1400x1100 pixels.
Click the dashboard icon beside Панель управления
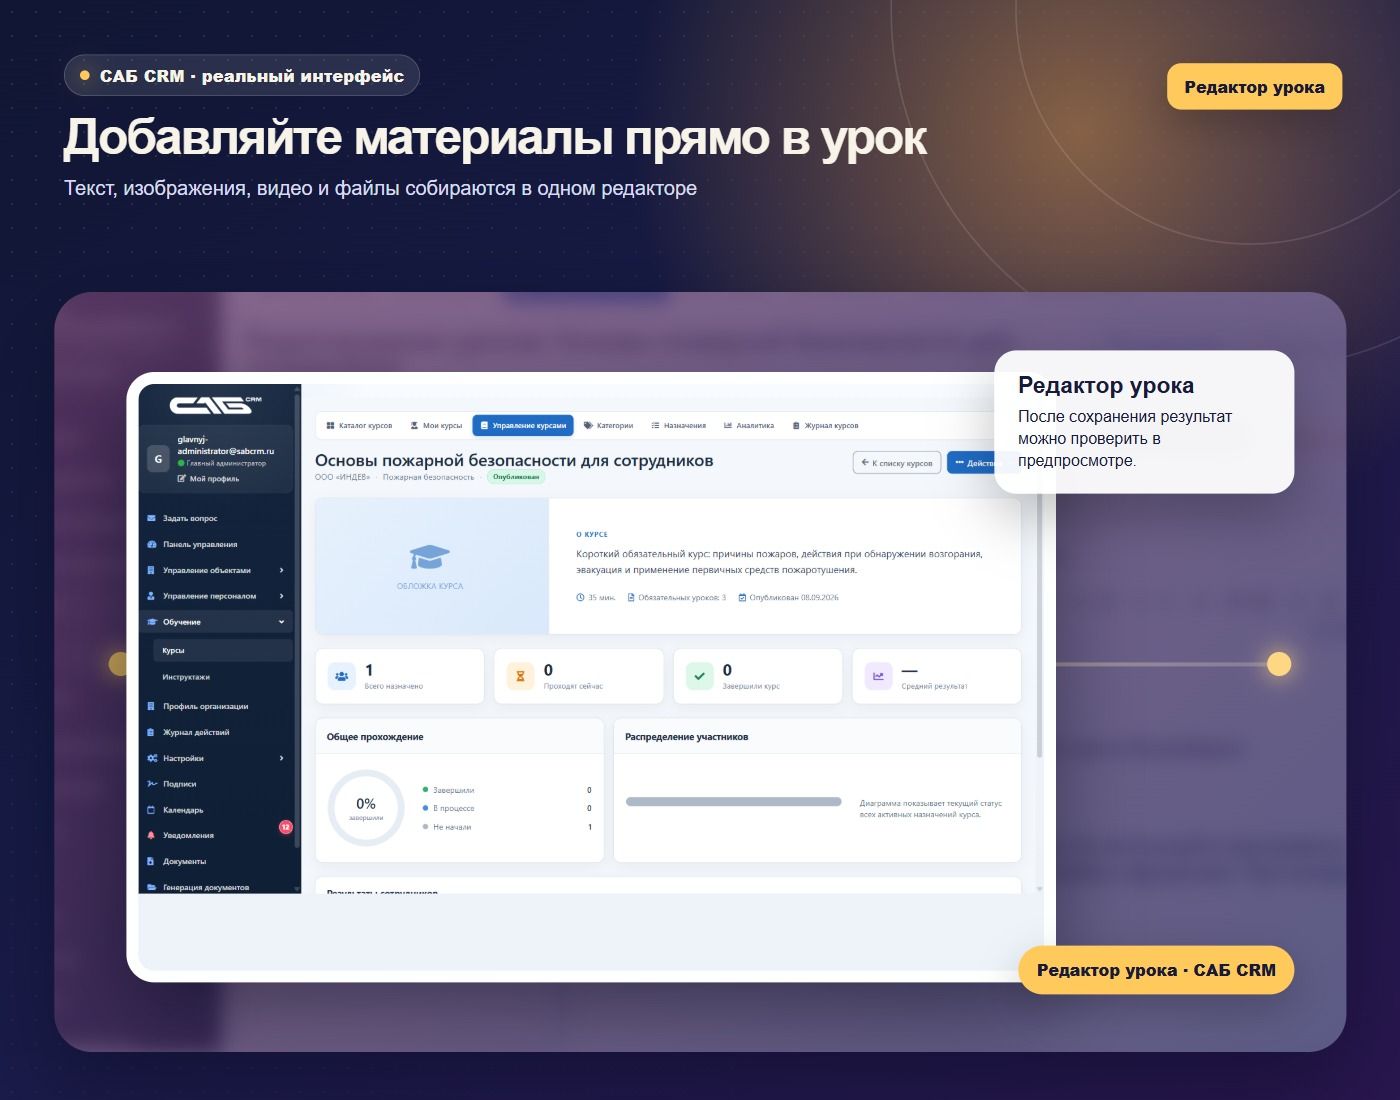(152, 544)
